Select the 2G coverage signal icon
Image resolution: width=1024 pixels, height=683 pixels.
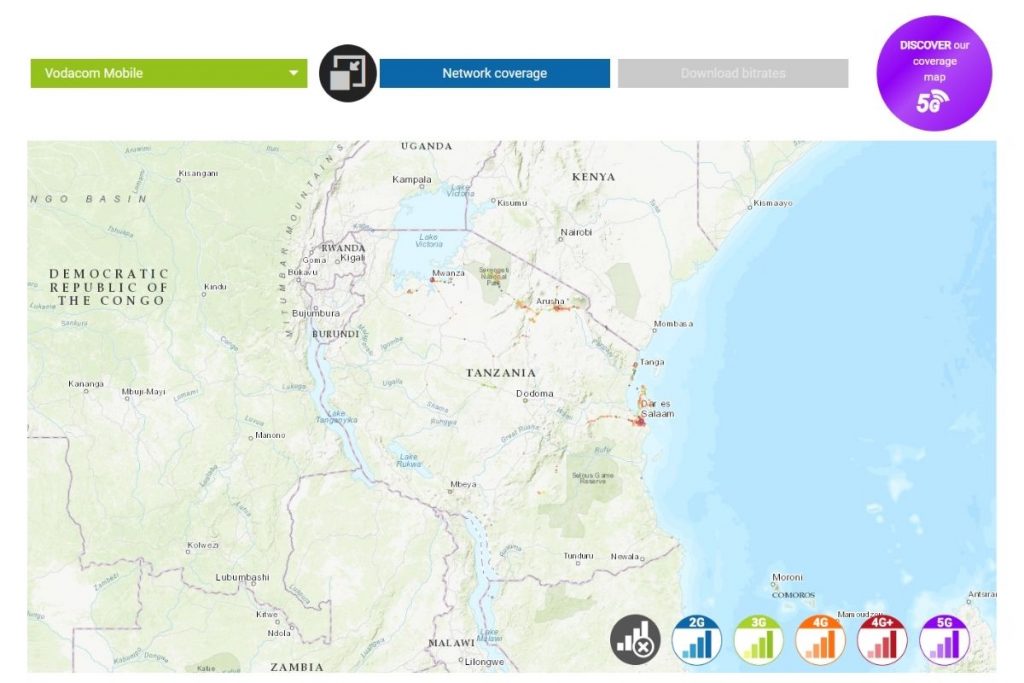coord(694,638)
